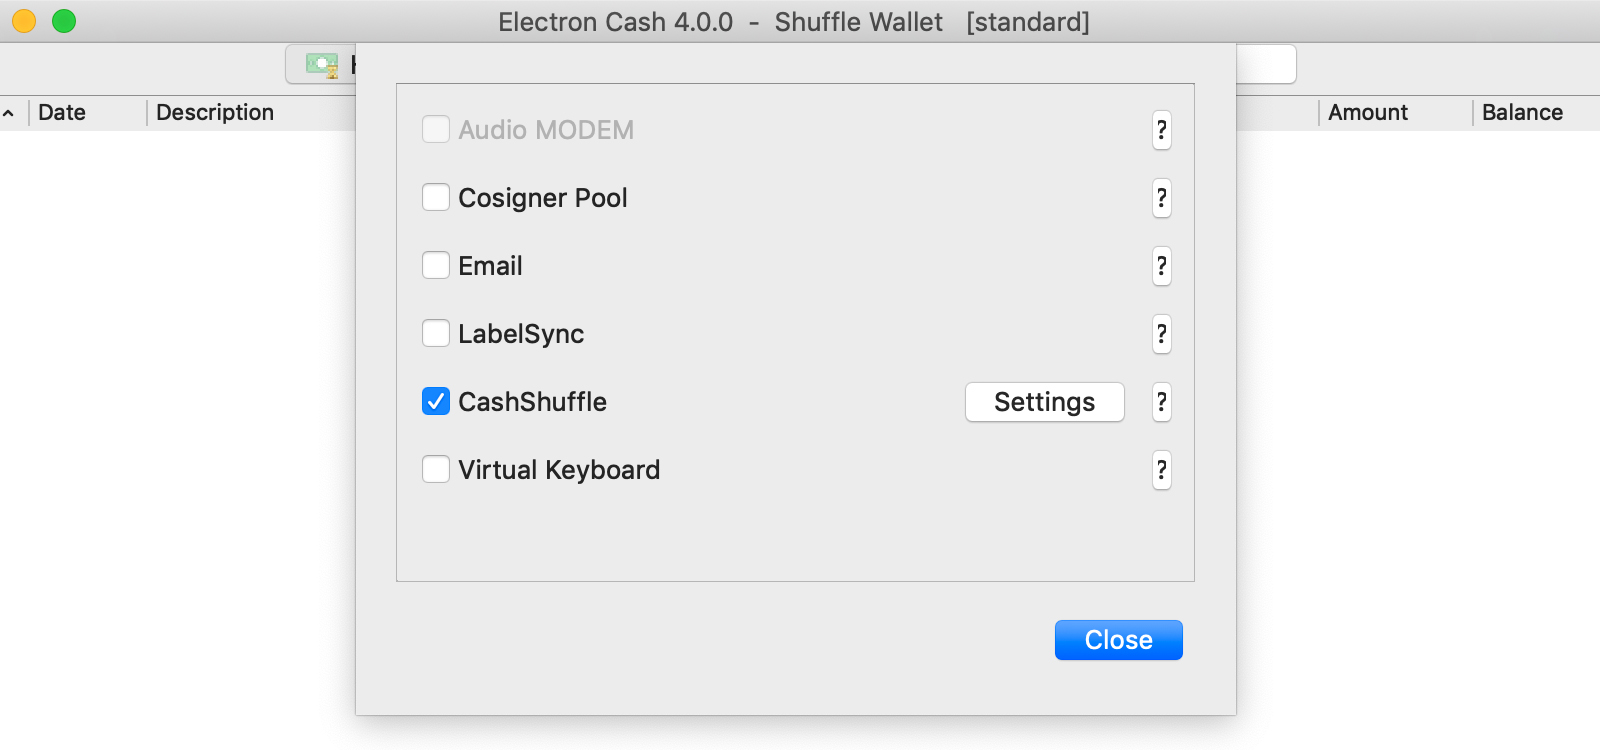Enable the LabelSync plugin
This screenshot has height=750, width=1600.
435,333
